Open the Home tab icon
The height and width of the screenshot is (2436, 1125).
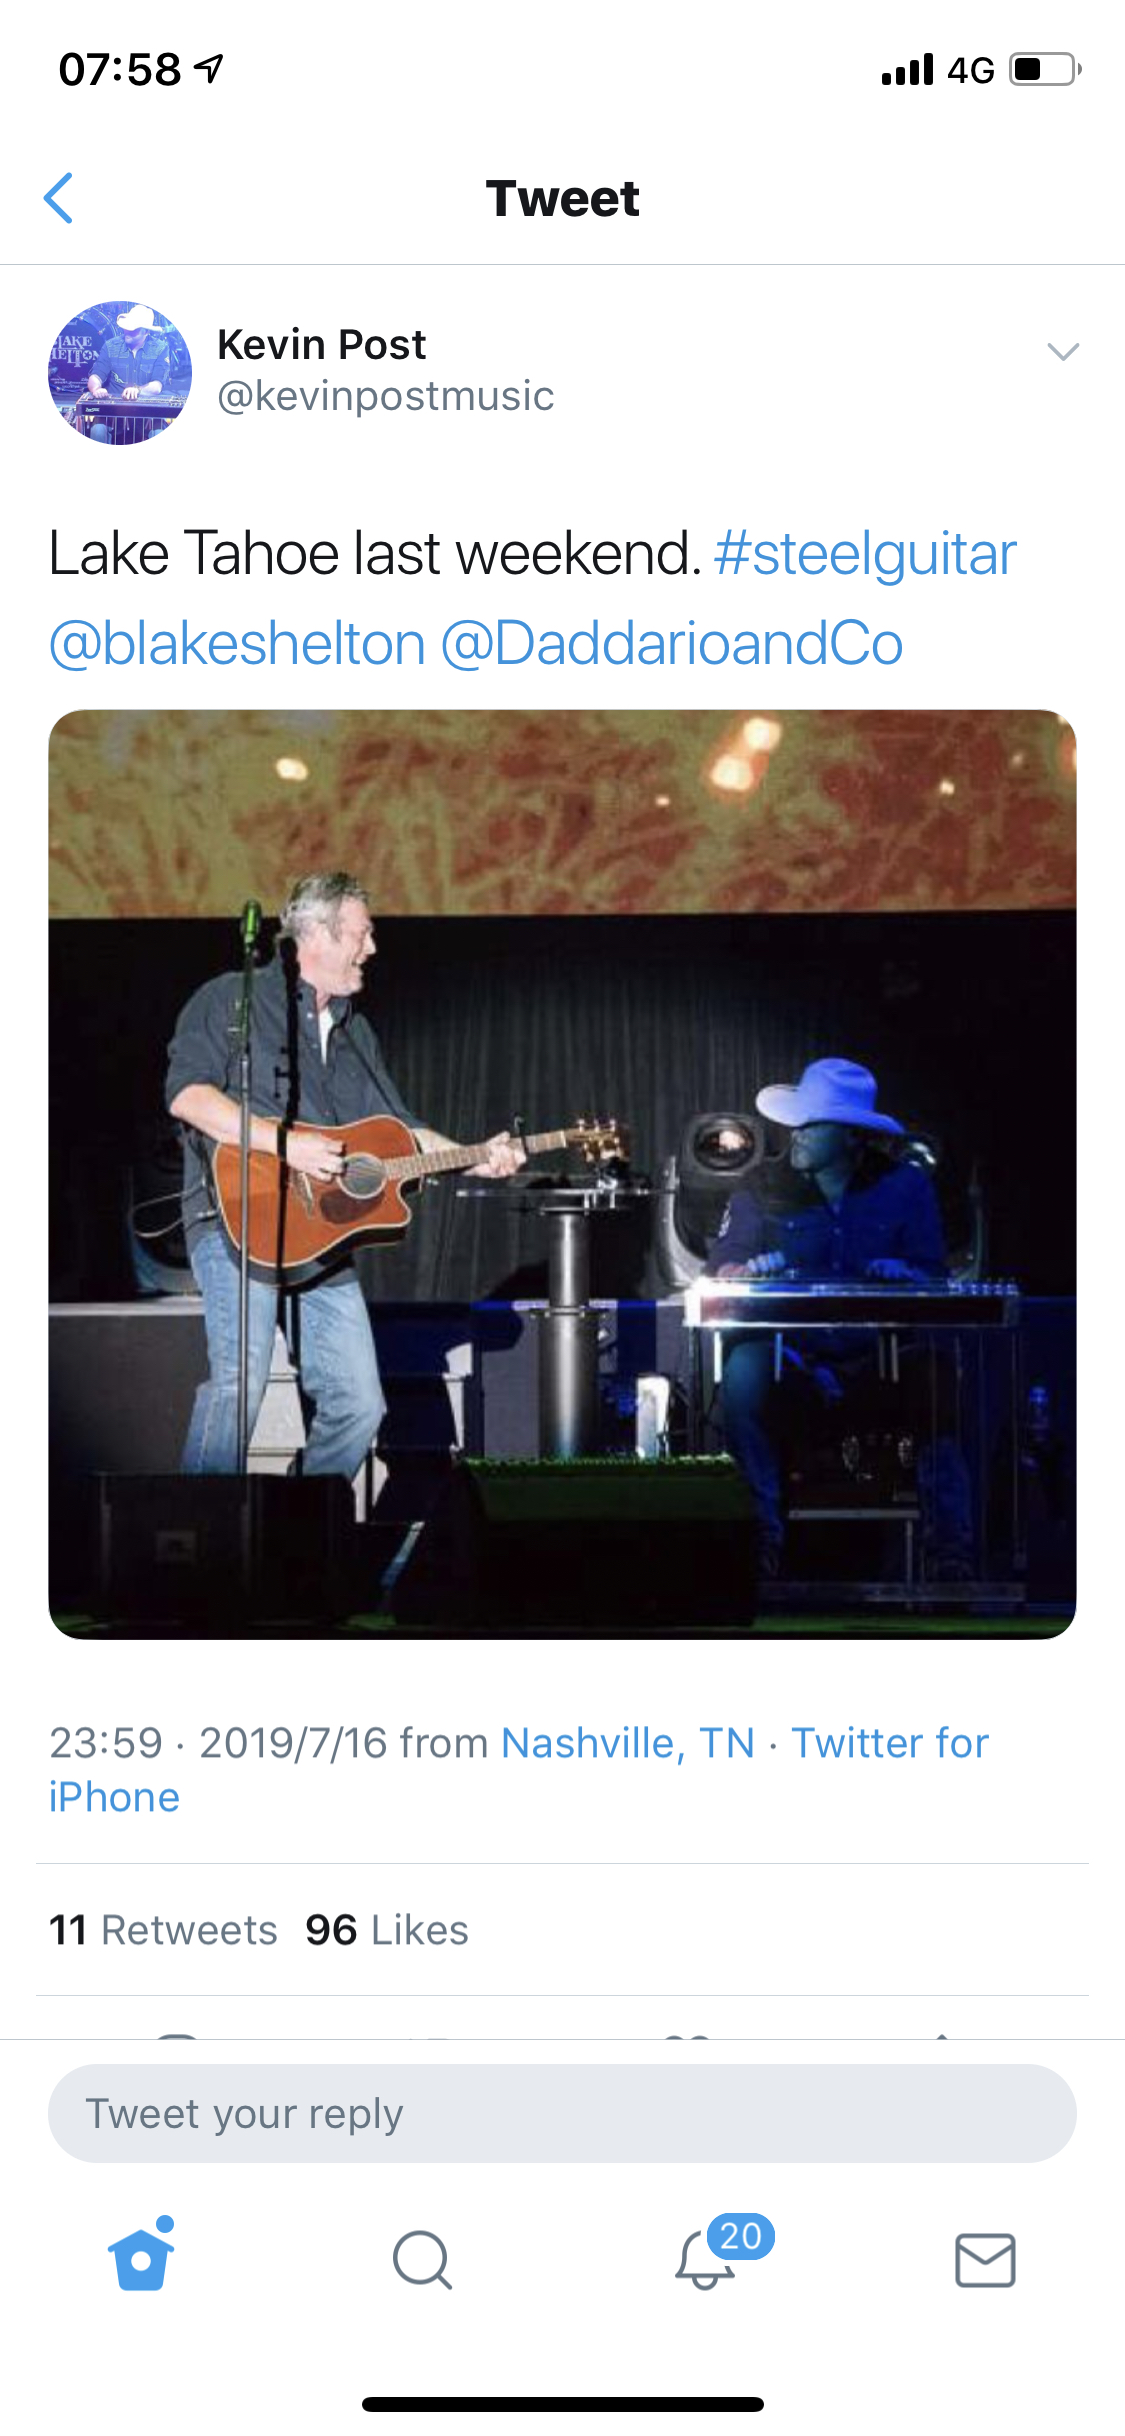[x=141, y=2258]
